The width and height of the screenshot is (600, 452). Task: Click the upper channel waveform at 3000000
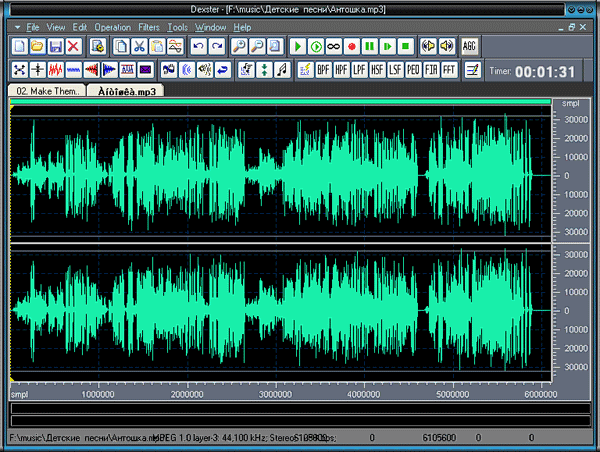click(277, 175)
